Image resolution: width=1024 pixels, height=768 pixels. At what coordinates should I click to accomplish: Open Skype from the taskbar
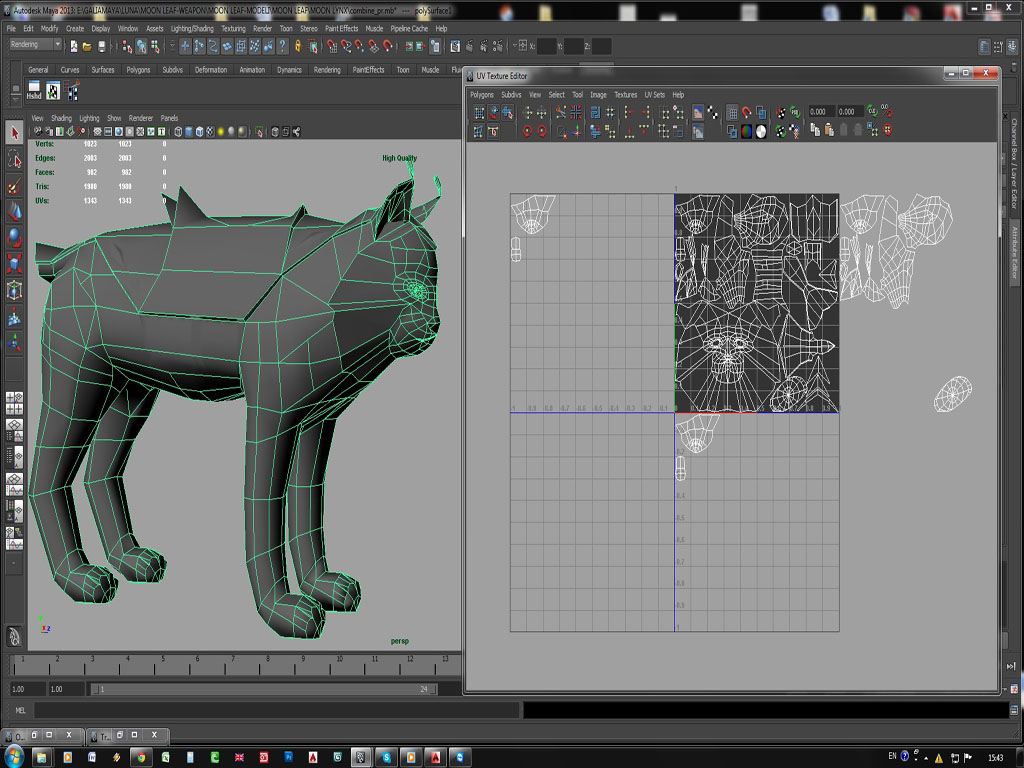pyautogui.click(x=387, y=757)
